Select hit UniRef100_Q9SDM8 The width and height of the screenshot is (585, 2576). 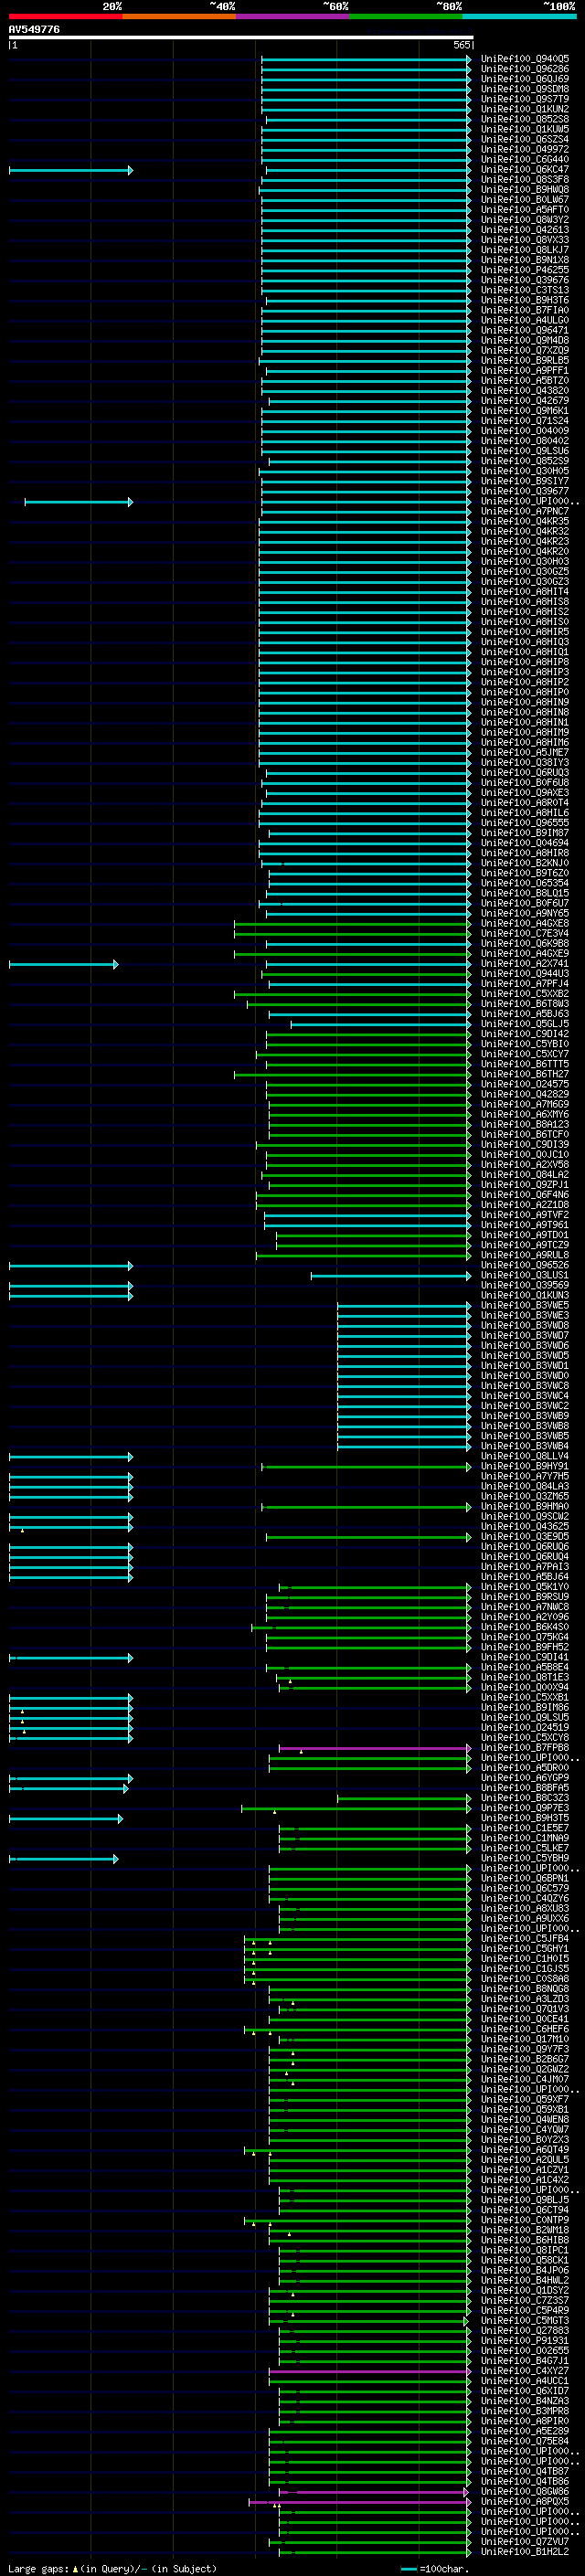point(525,89)
